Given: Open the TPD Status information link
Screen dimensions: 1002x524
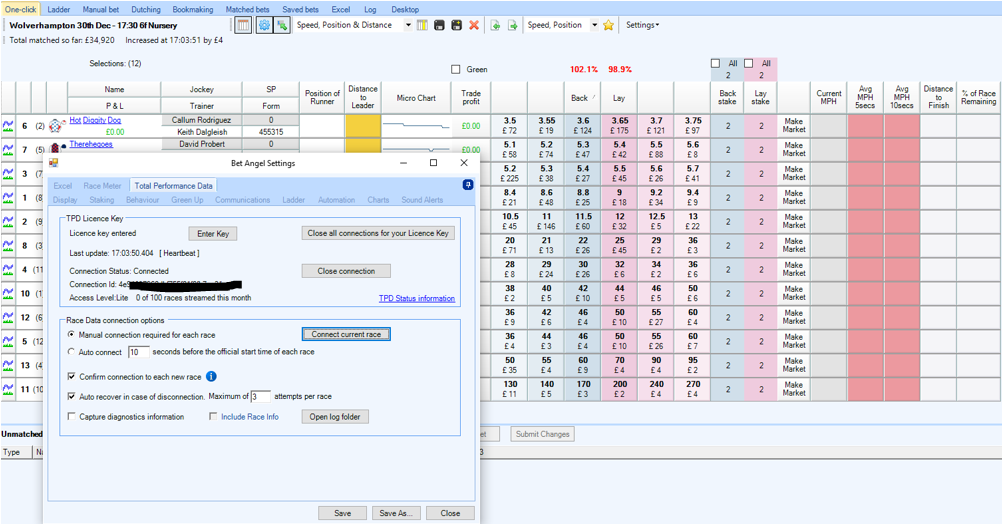Looking at the screenshot, I should point(416,299).
